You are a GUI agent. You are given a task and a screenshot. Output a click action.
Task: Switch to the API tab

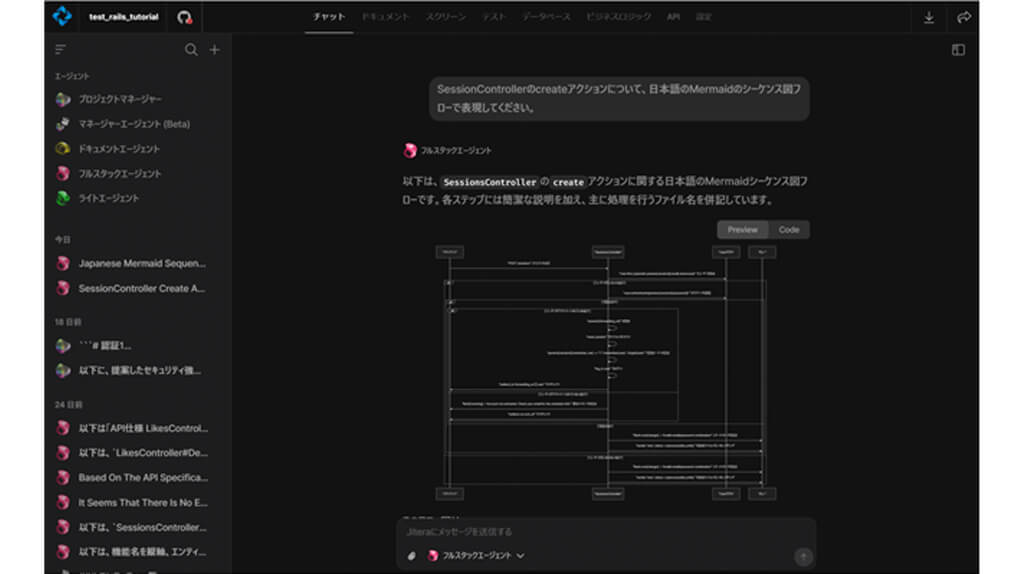pos(673,17)
